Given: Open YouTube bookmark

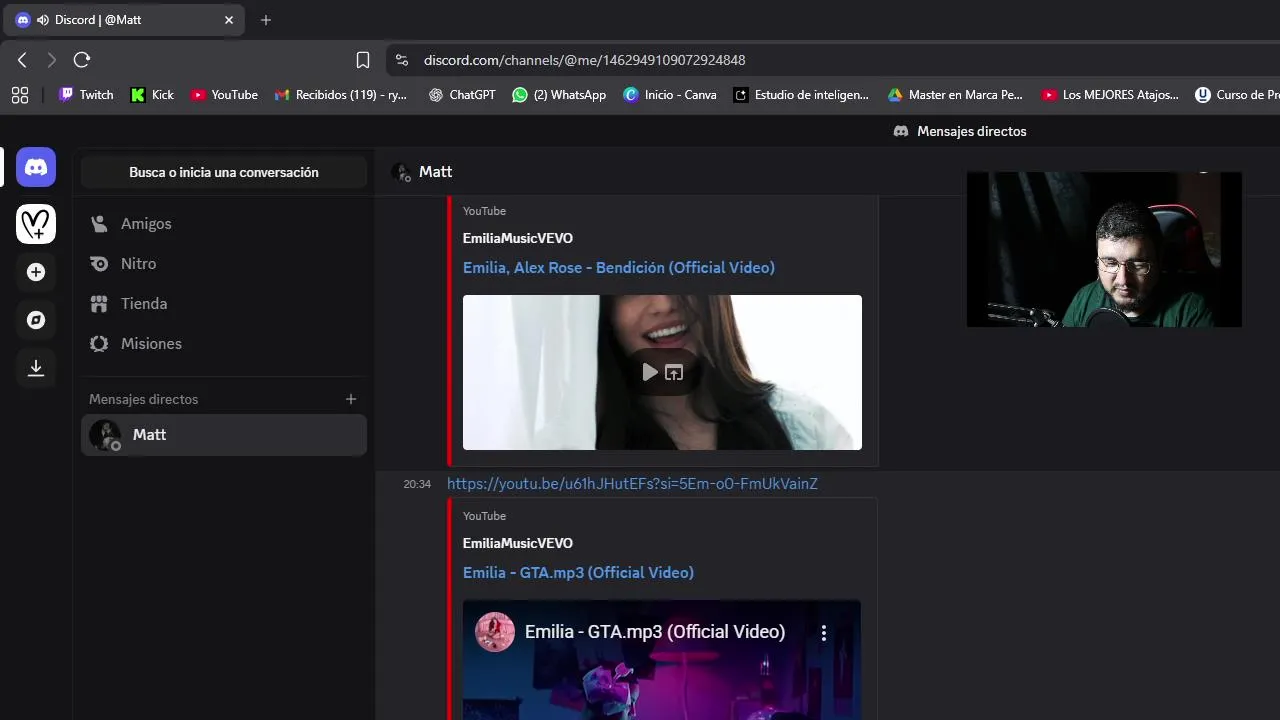Looking at the screenshot, I should [225, 95].
